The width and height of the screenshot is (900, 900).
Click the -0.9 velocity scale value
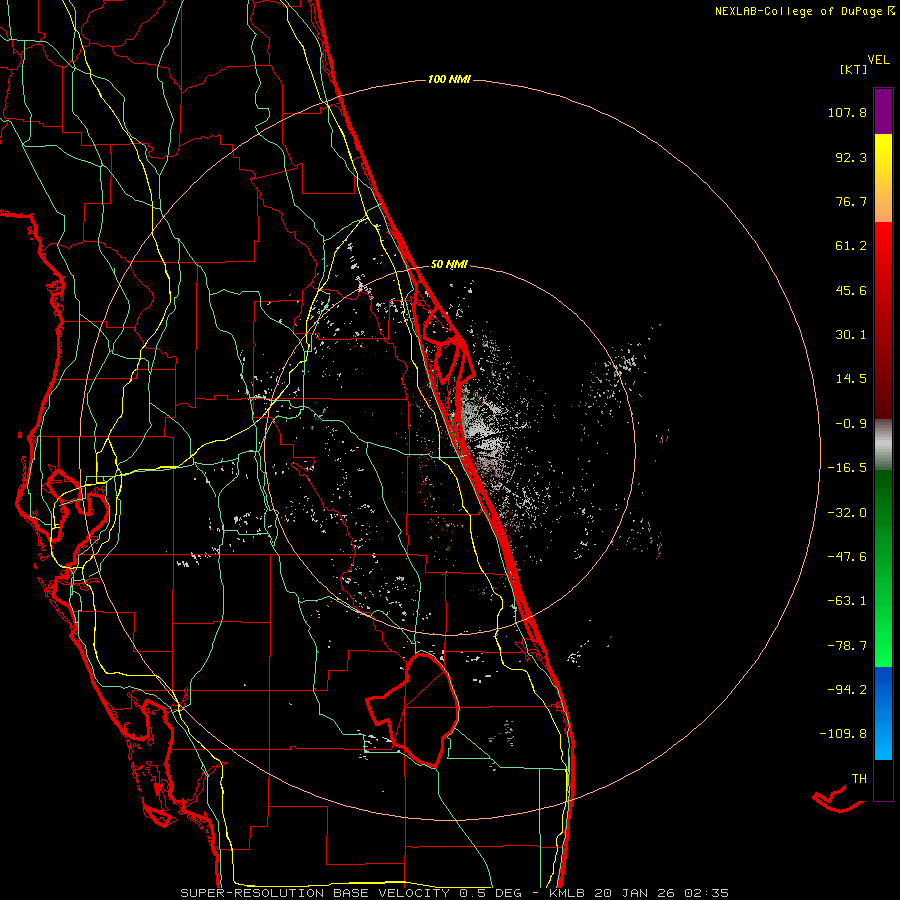click(x=851, y=424)
